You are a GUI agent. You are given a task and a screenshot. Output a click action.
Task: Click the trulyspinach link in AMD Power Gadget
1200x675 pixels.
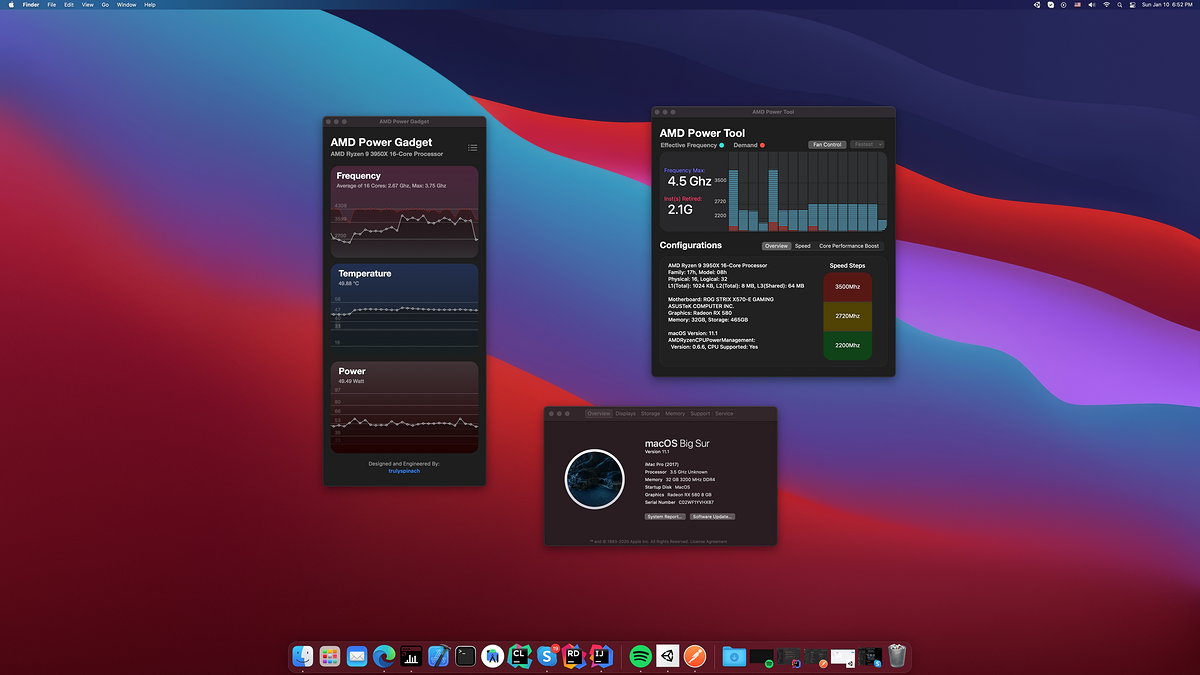tap(404, 471)
